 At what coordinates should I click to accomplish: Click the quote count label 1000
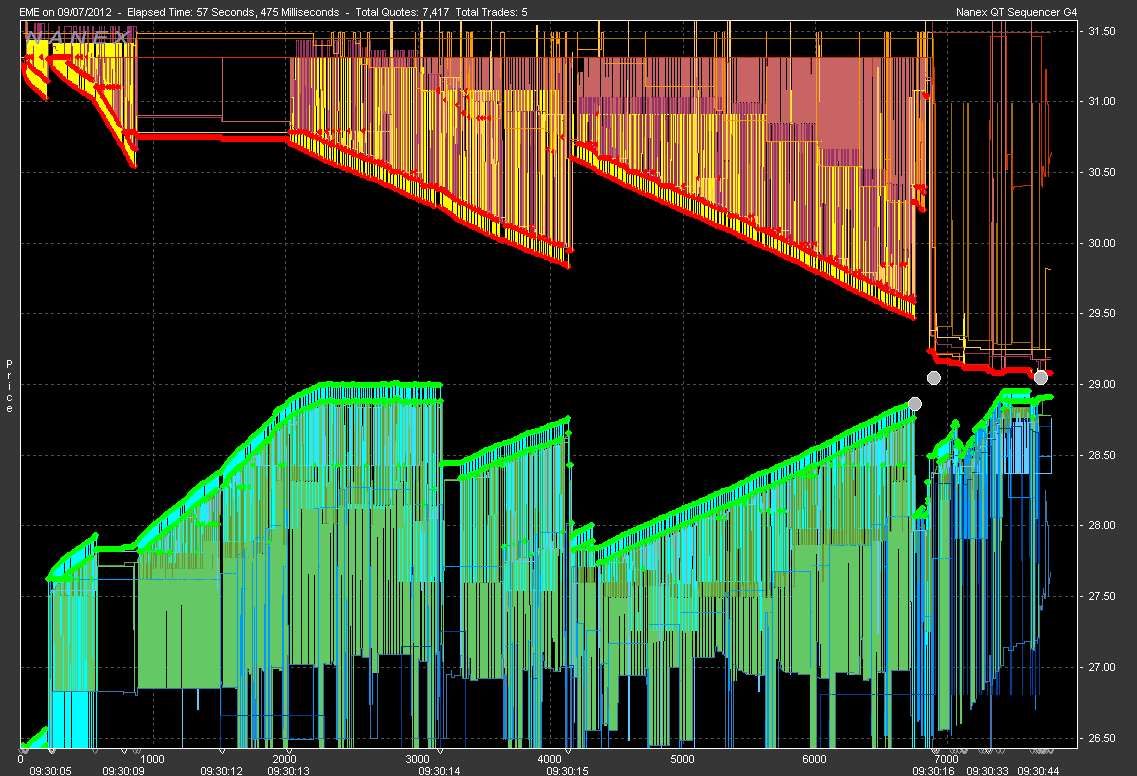[152, 759]
